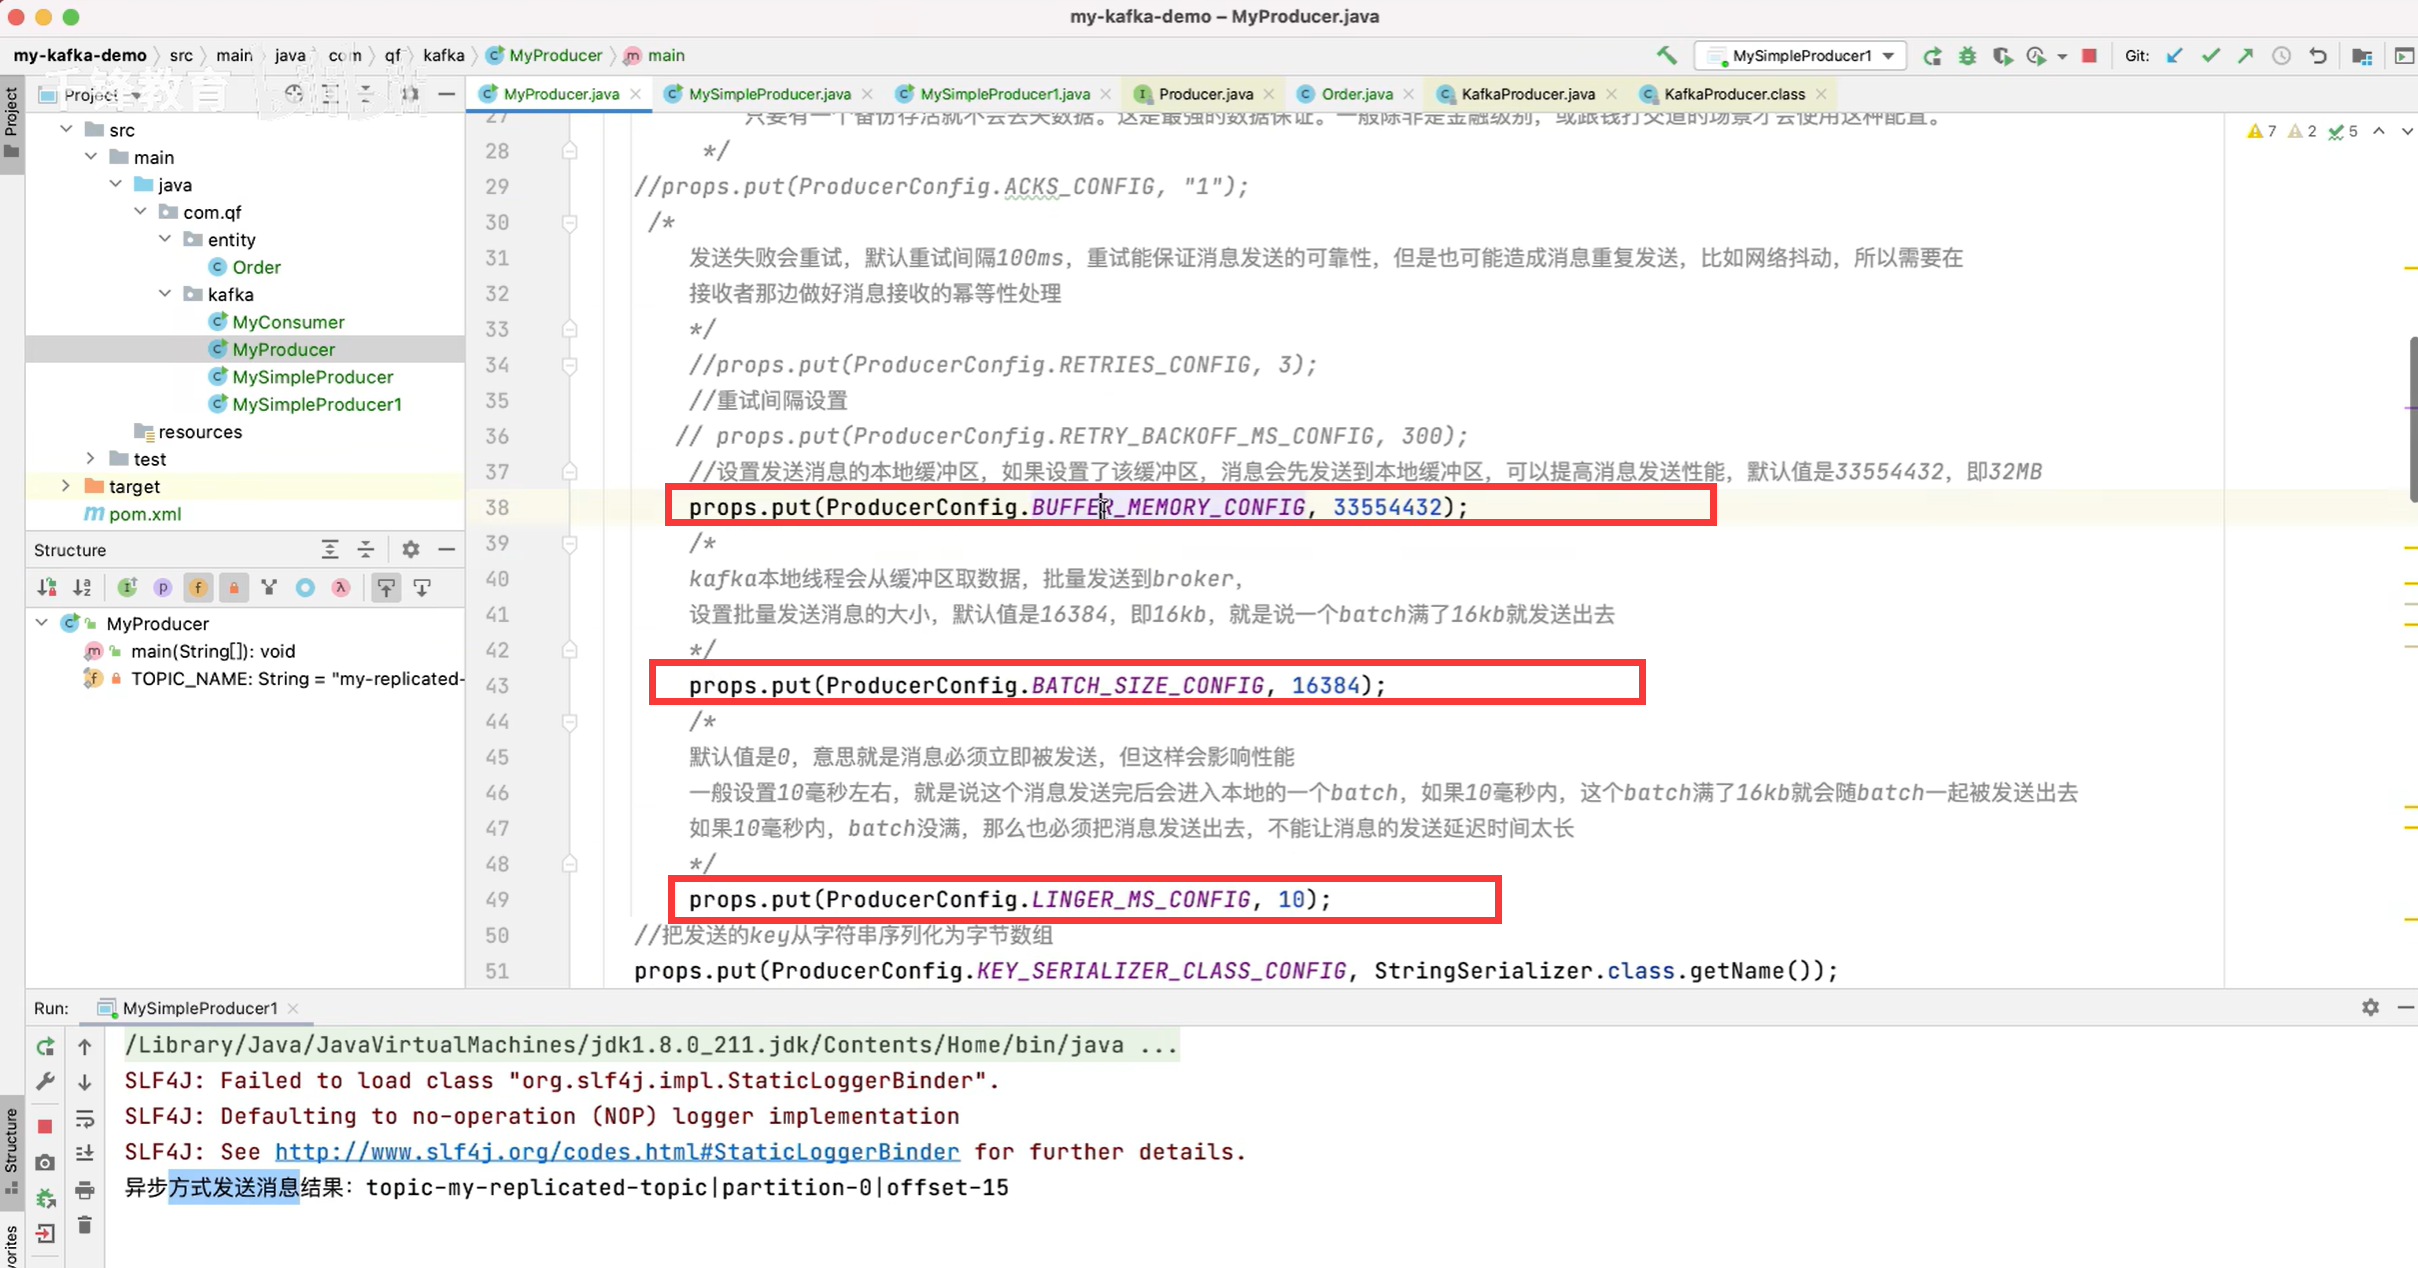Collapse the kafka package in the project tree
The height and width of the screenshot is (1268, 2418).
tap(165, 294)
